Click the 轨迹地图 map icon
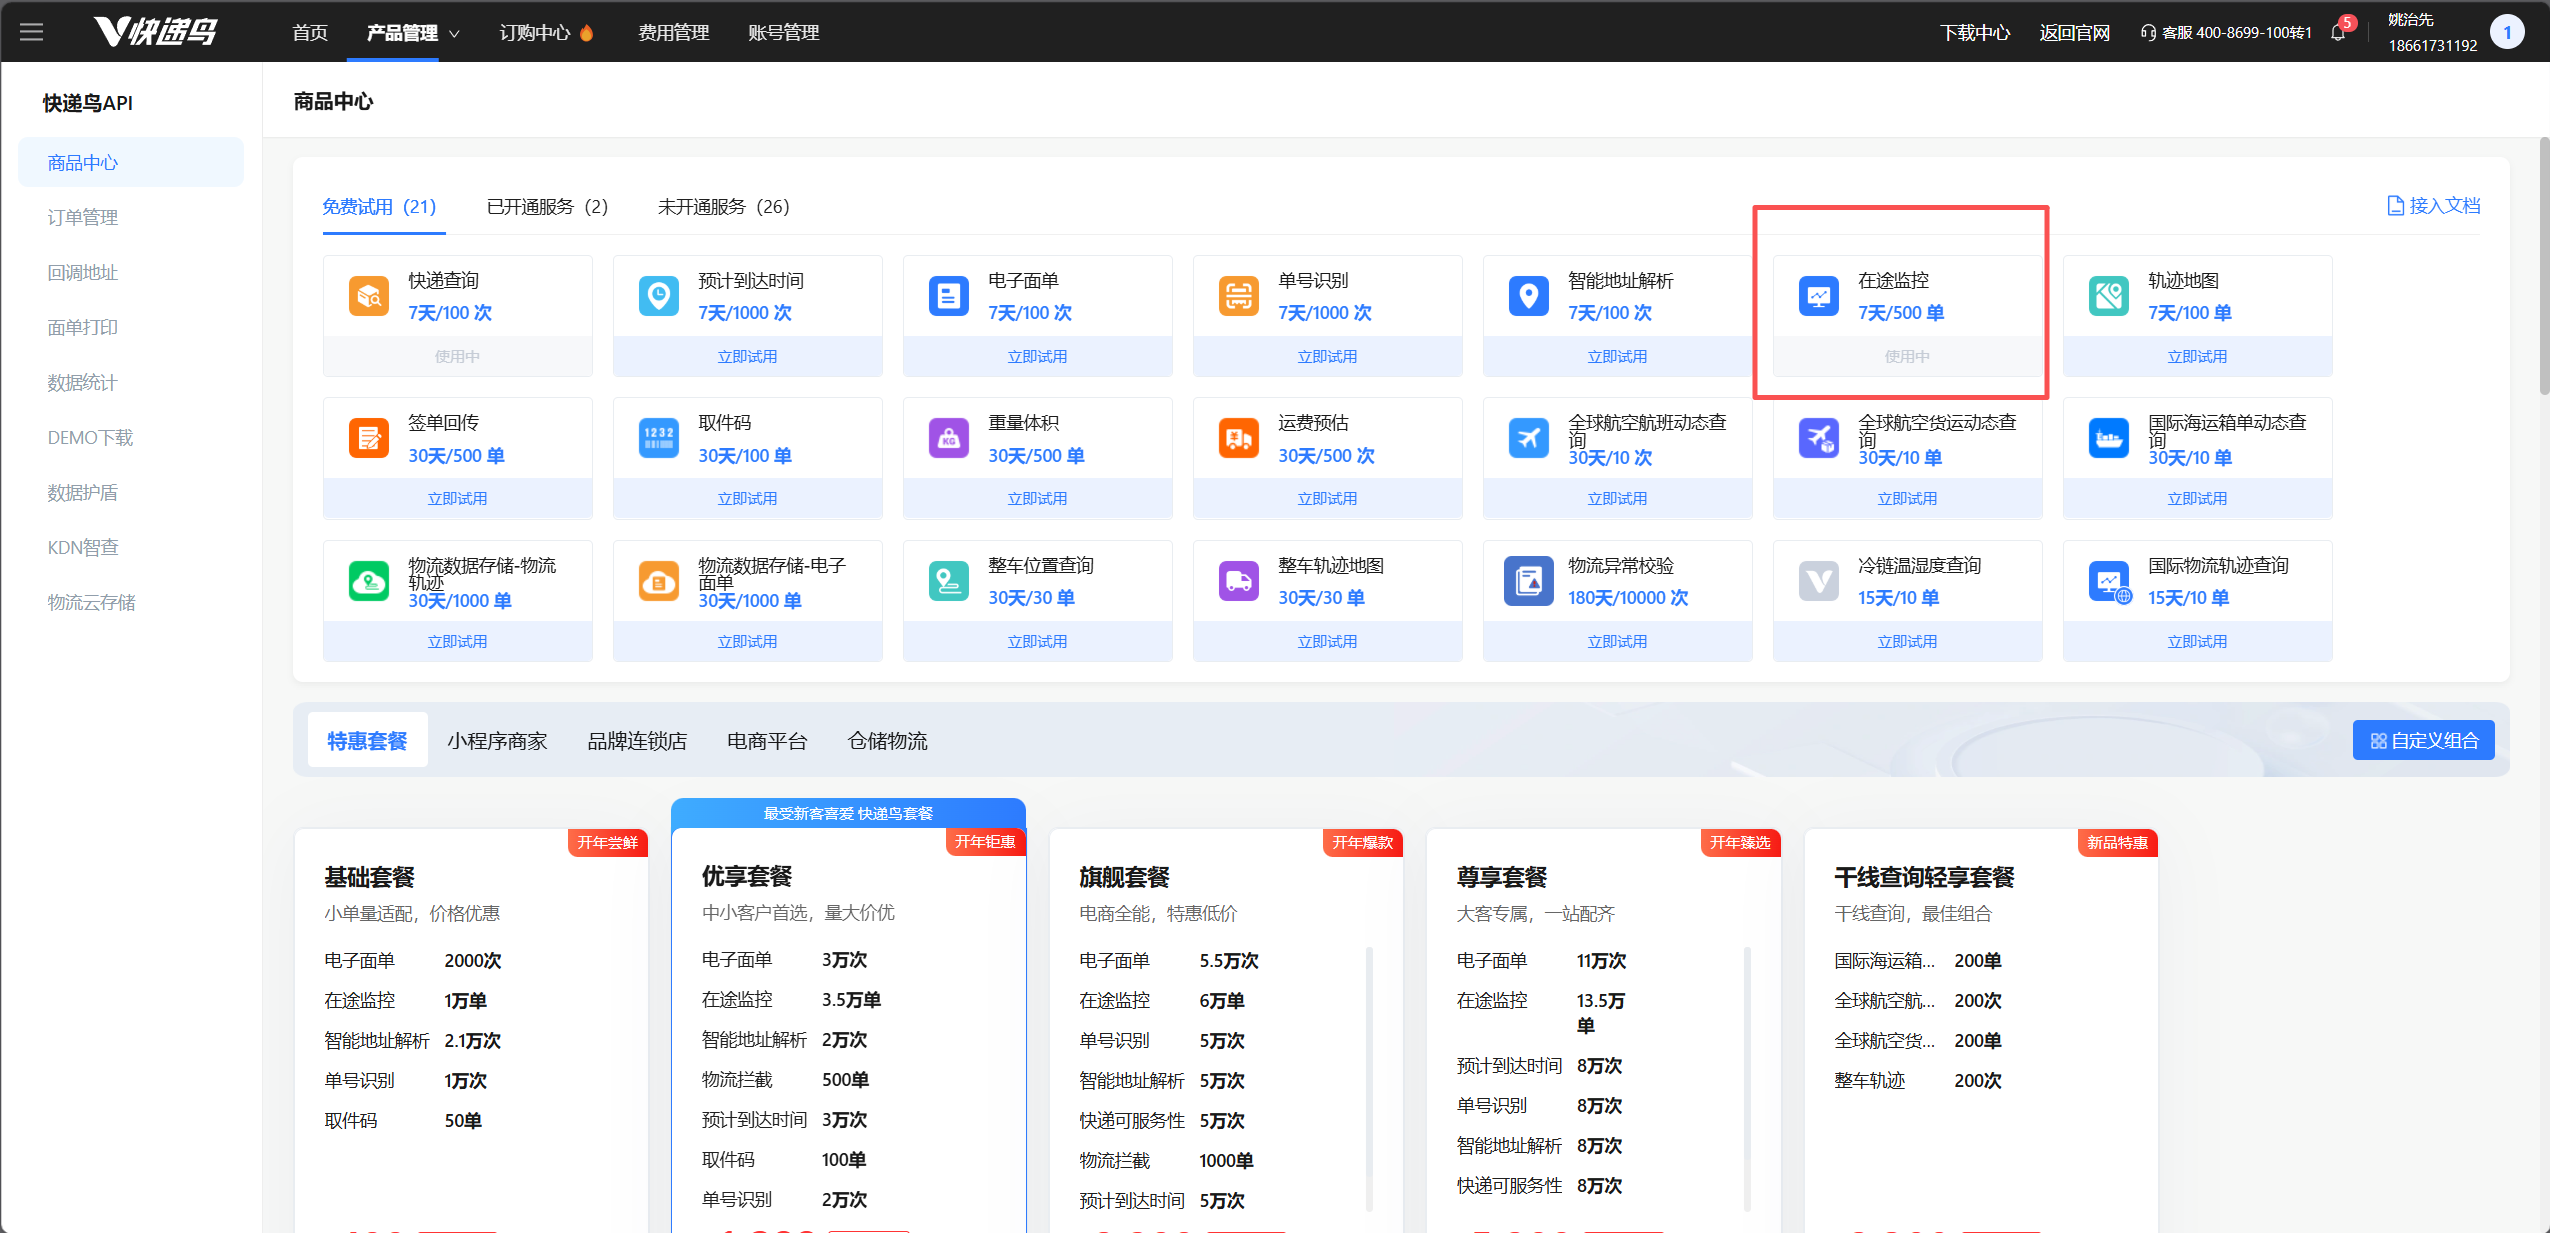Viewport: 2550px width, 1233px height. [x=2109, y=296]
